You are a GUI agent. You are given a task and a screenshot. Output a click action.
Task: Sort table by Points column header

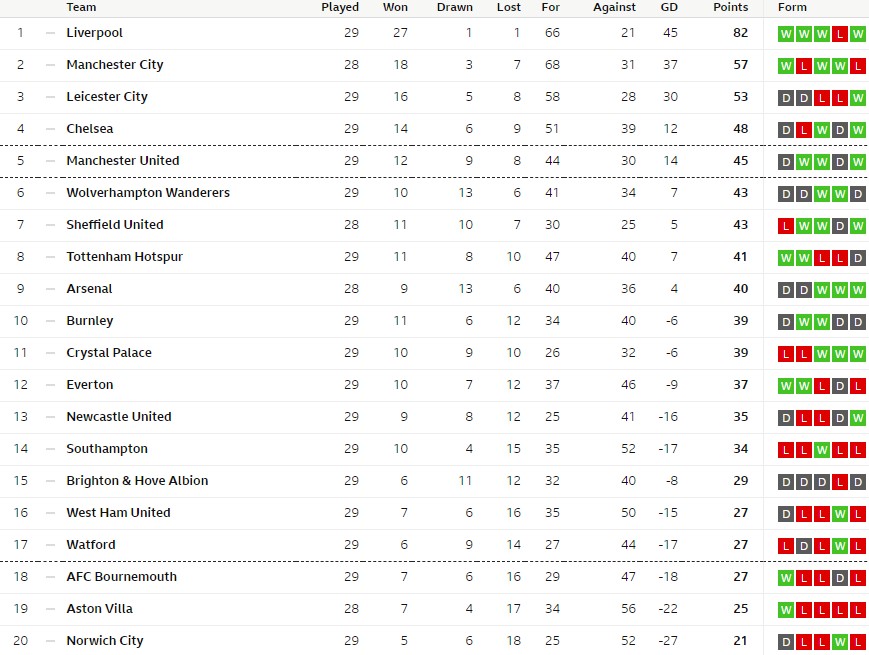730,7
